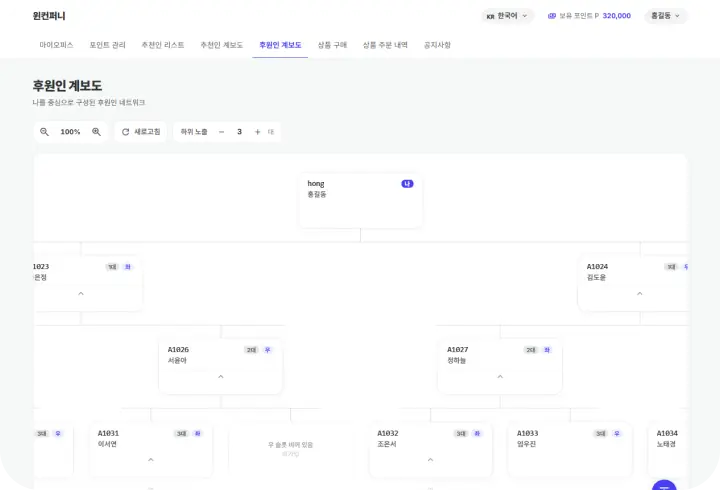Image resolution: width=720 pixels, height=490 pixels.
Task: Click the 1대 badge on 1023 card
Action: coord(112,267)
